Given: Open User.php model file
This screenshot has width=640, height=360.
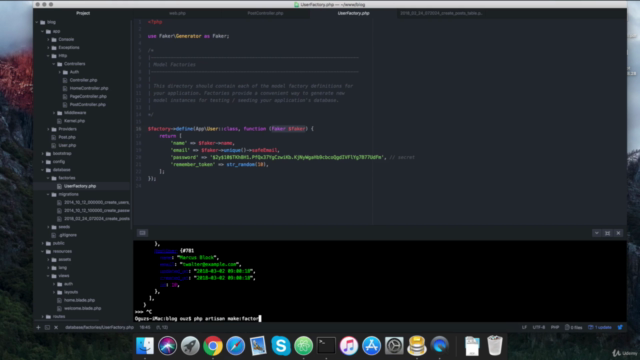Looking at the screenshot, I should (x=67, y=145).
